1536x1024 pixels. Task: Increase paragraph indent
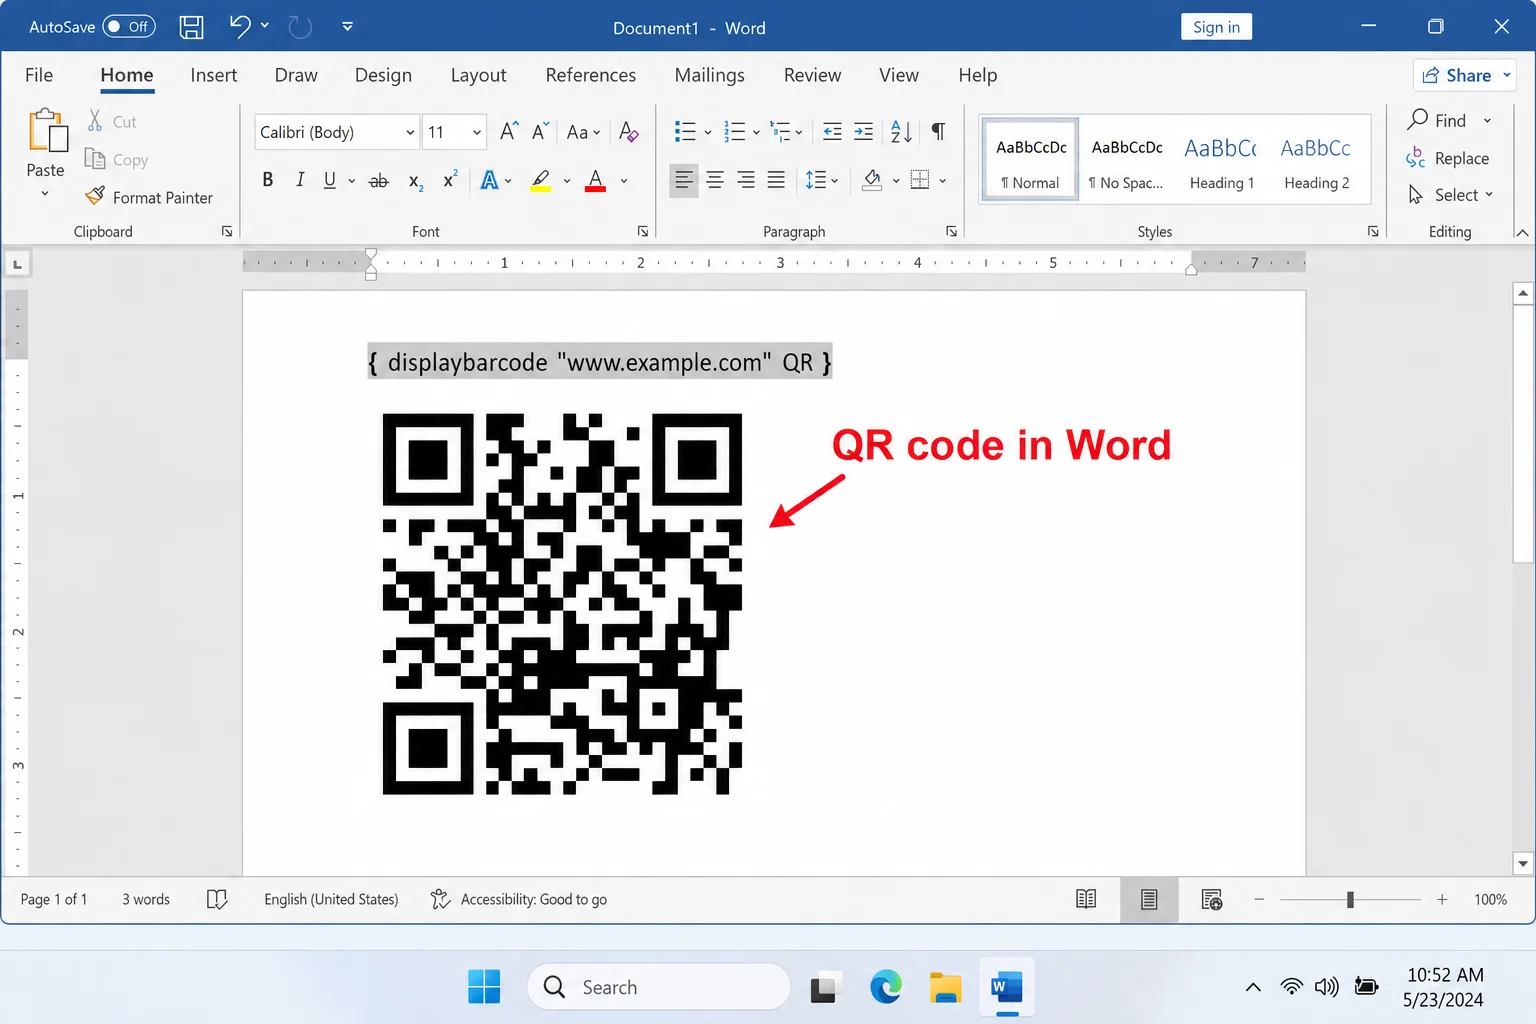click(x=863, y=131)
